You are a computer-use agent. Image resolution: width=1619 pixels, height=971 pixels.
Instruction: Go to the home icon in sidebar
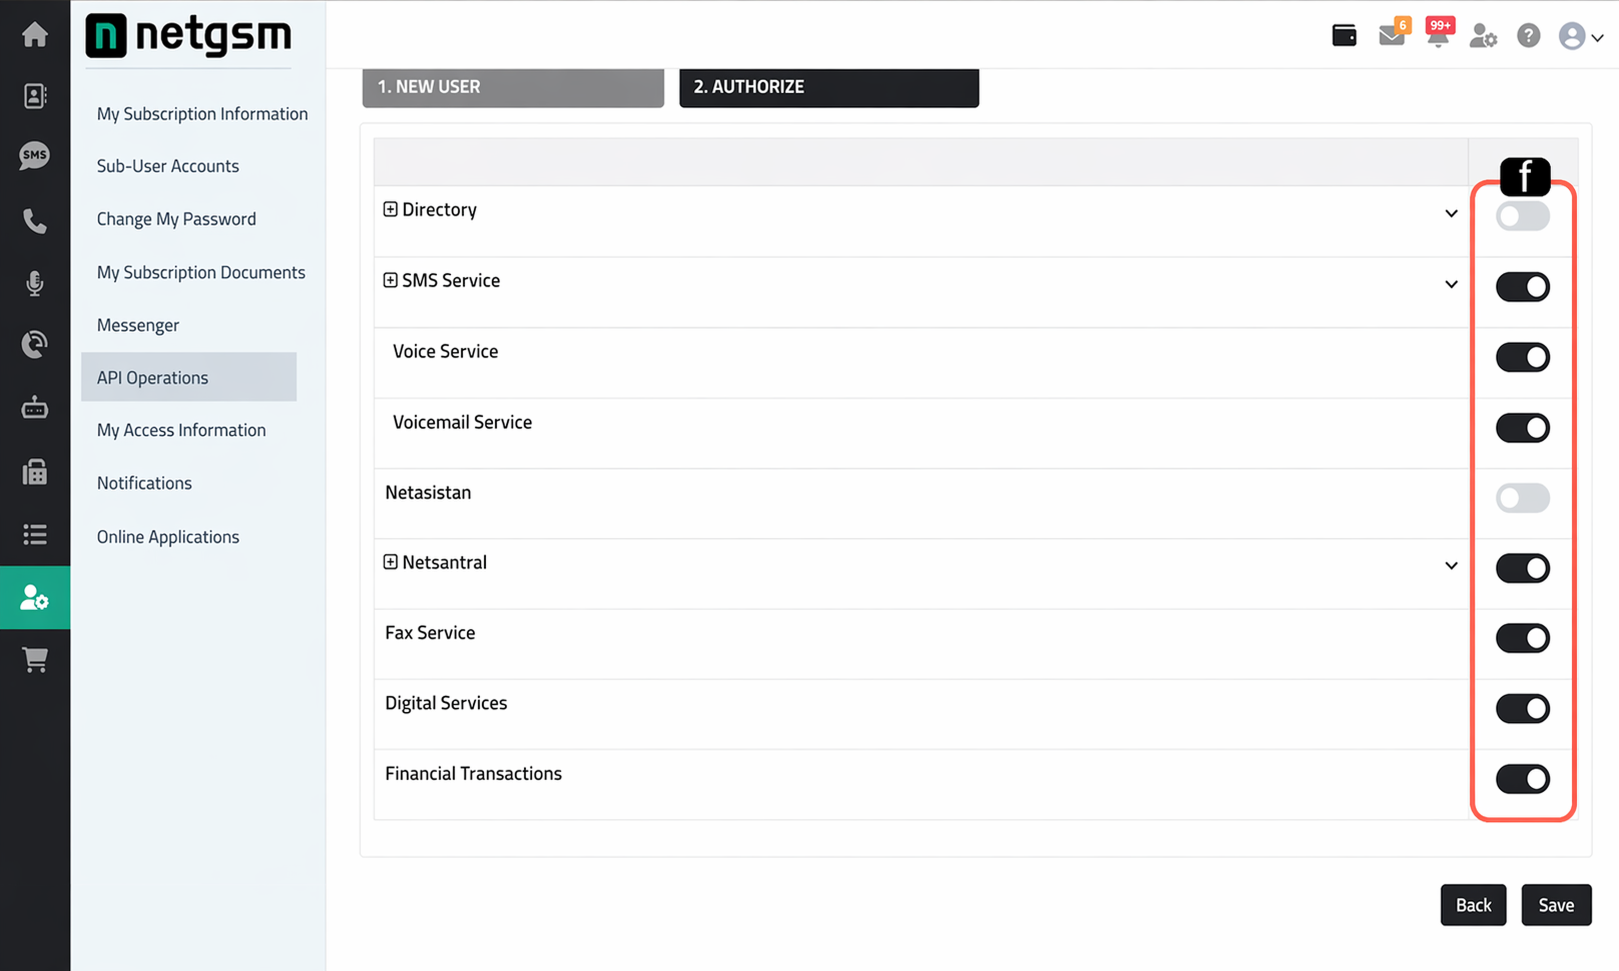coord(35,35)
